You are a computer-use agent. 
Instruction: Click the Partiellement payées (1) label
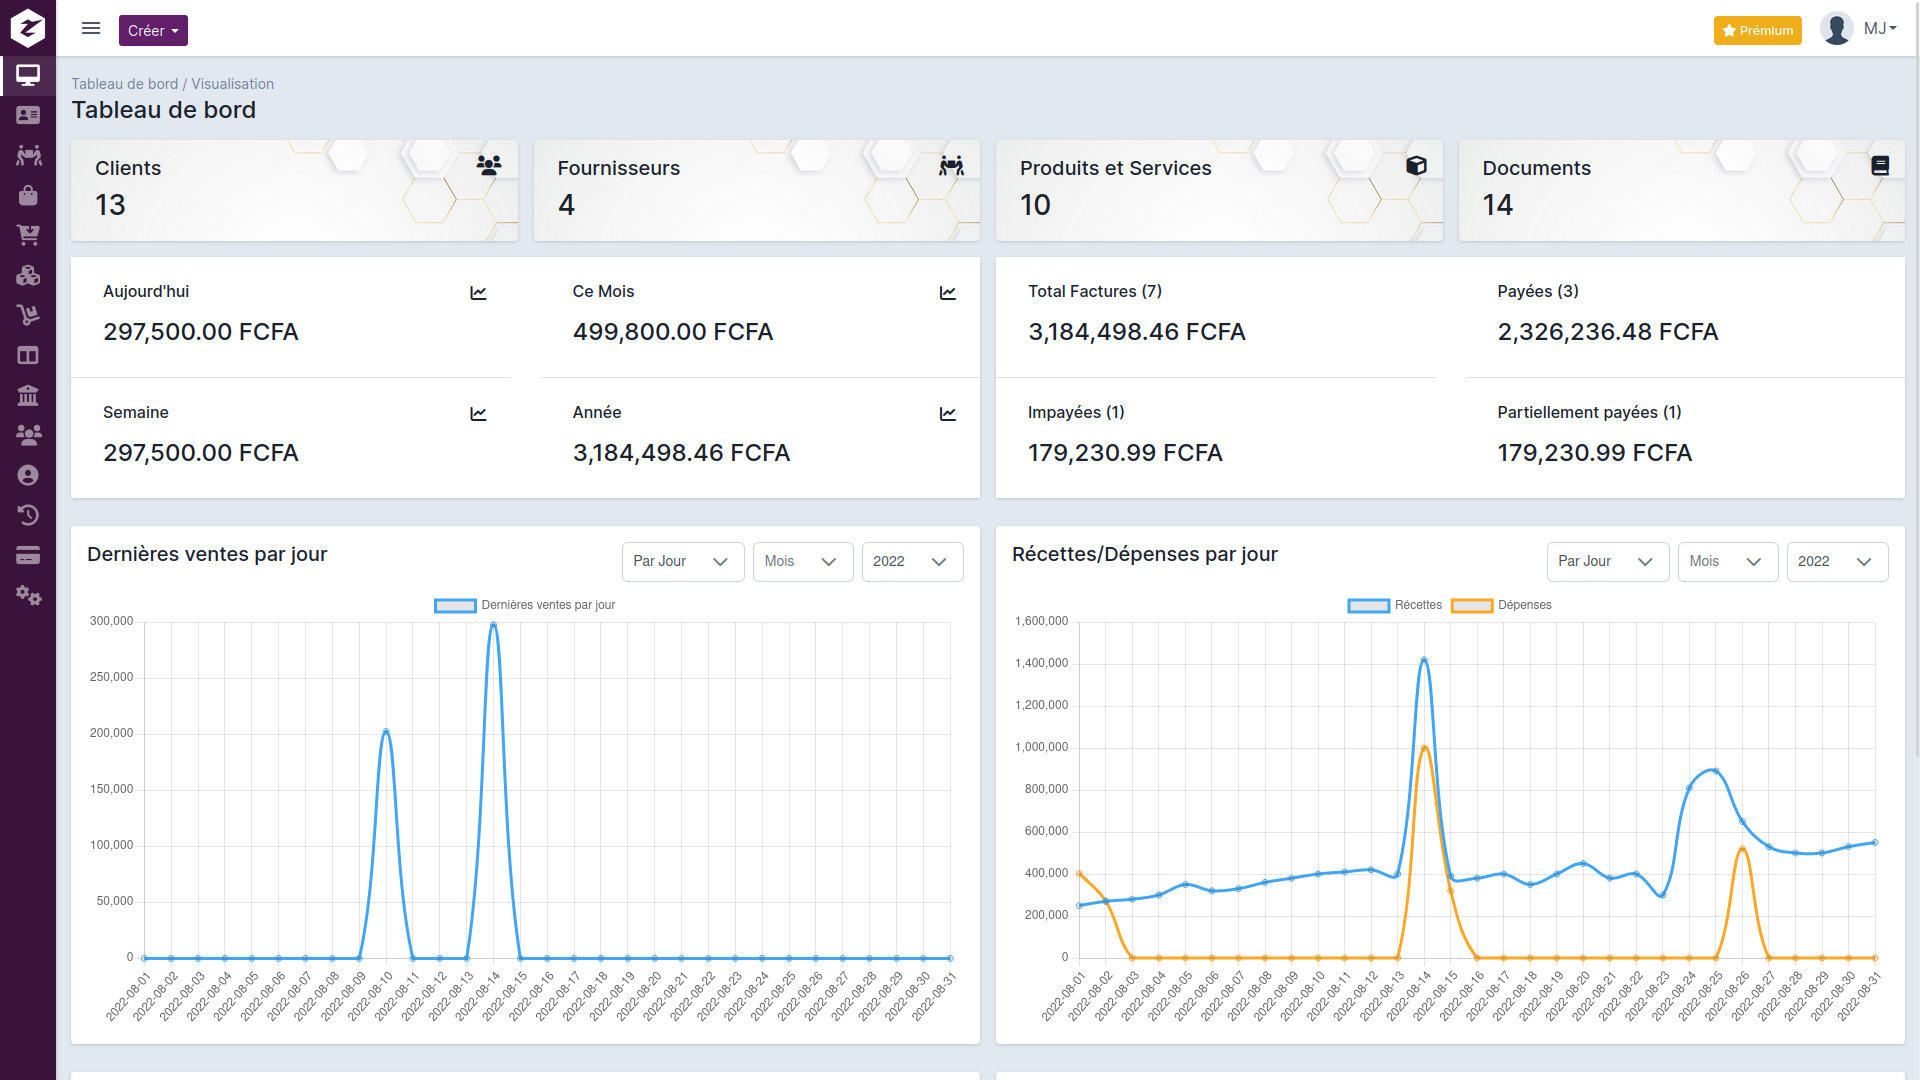click(1589, 413)
